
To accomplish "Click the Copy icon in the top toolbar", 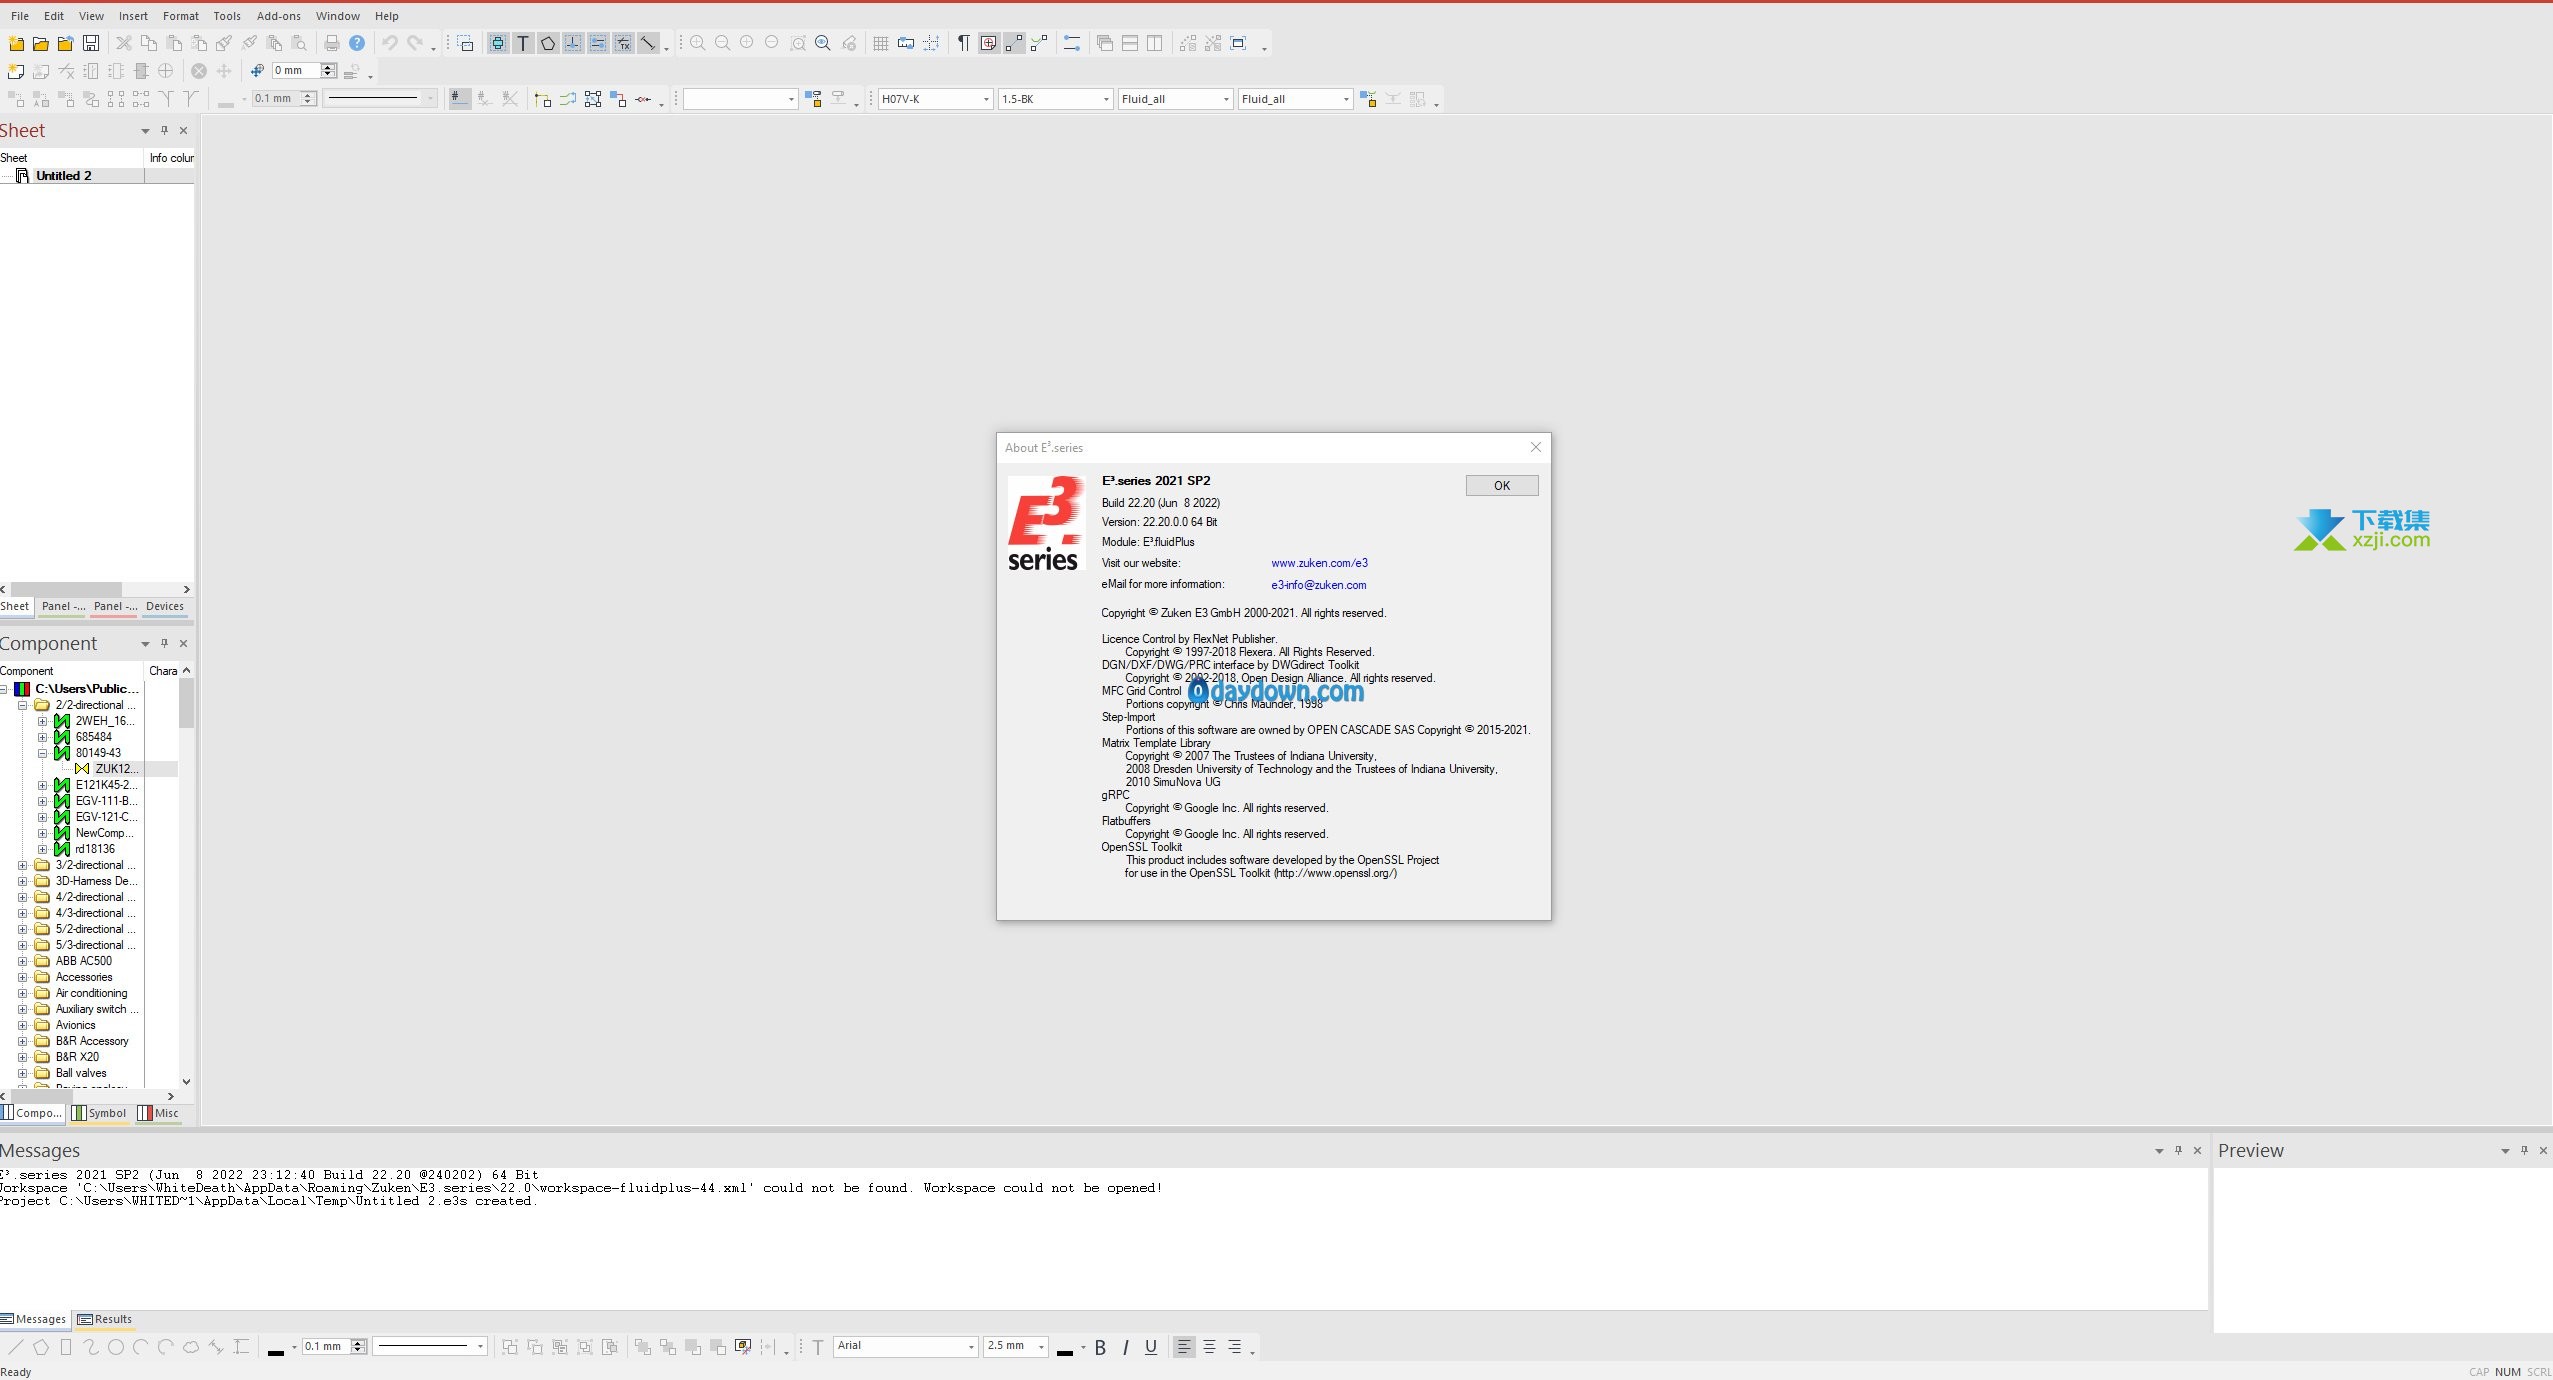I will [x=149, y=43].
